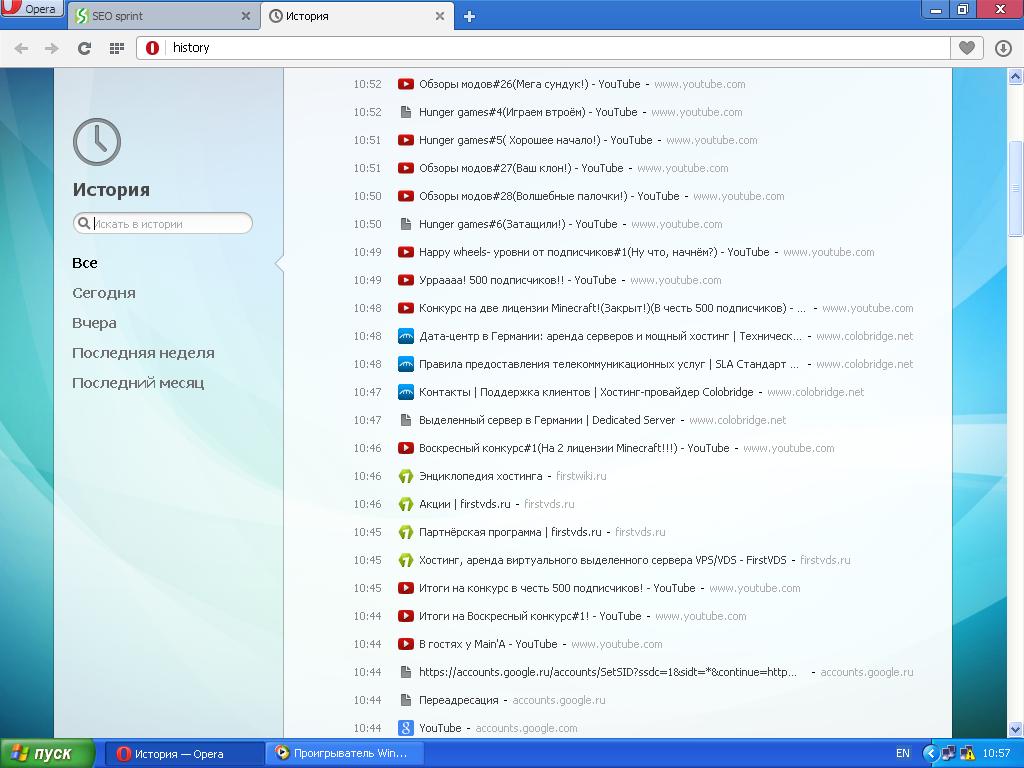Close the История tab
This screenshot has height=768, width=1024.
(440, 16)
